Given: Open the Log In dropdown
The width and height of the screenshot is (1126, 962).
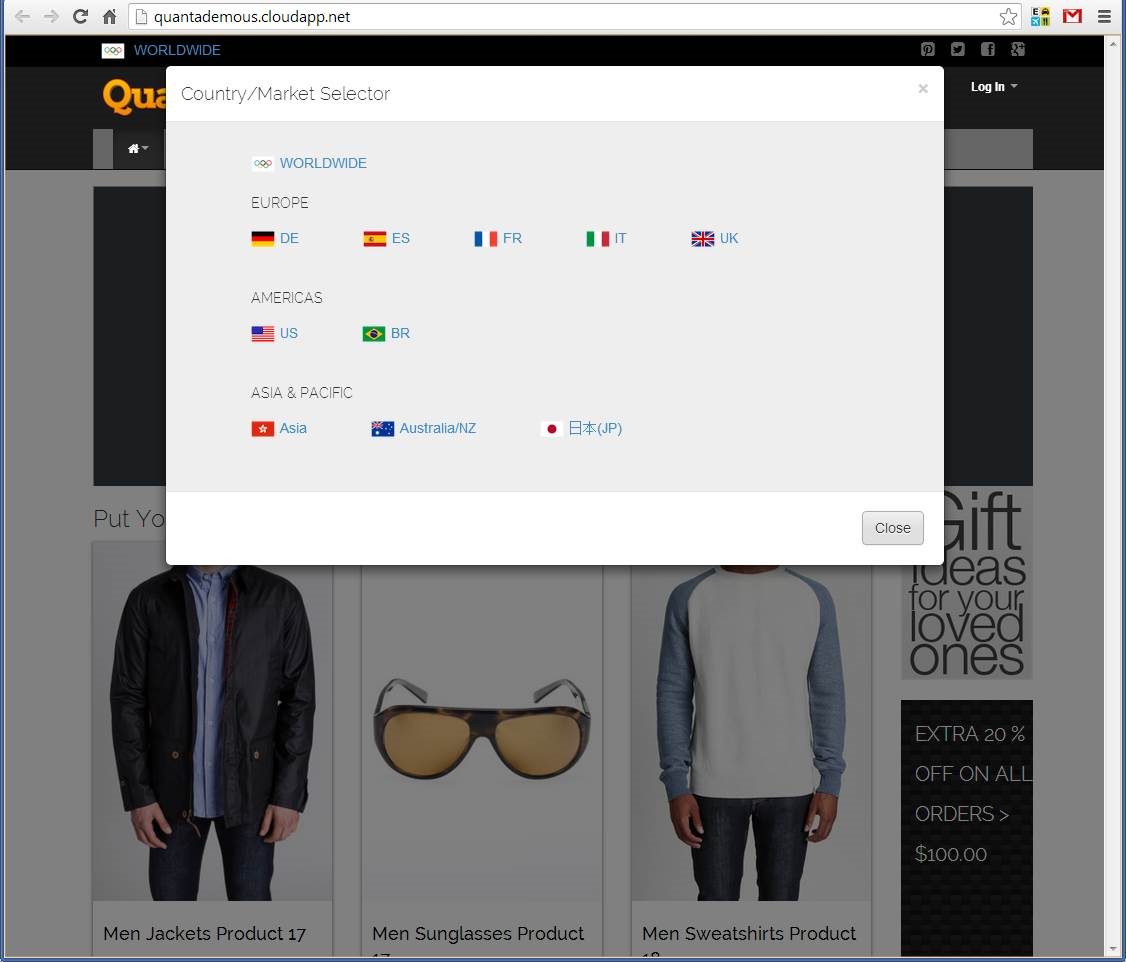Looking at the screenshot, I should [993, 87].
